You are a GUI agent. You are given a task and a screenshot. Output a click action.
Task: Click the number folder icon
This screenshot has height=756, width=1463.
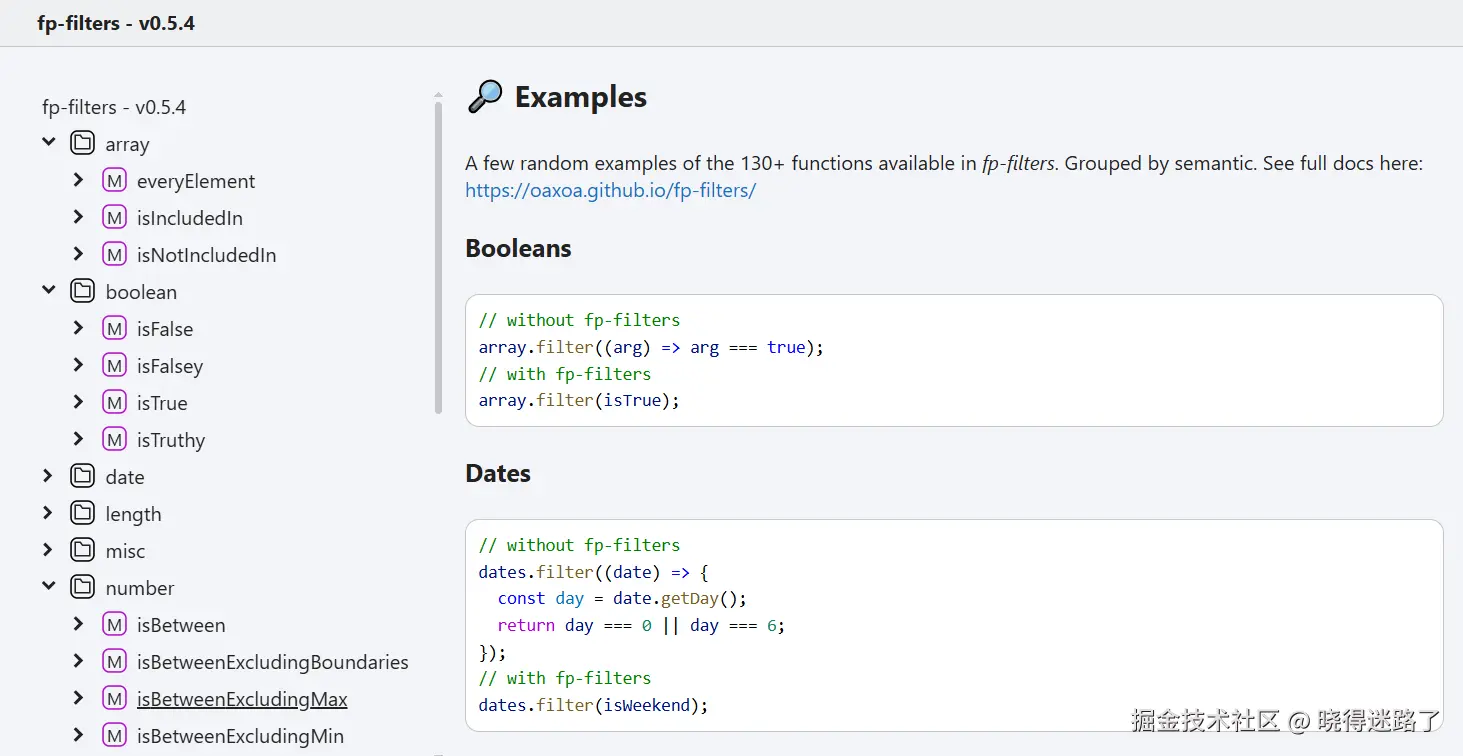82,588
